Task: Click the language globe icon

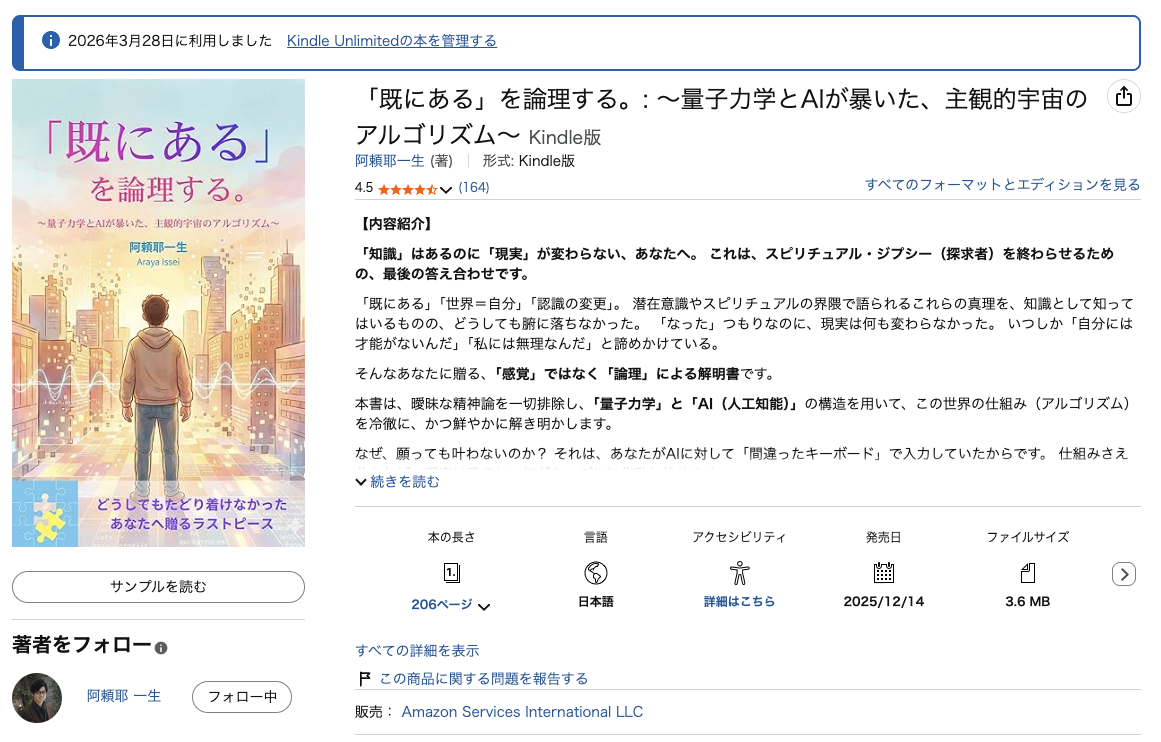Action: [x=595, y=572]
